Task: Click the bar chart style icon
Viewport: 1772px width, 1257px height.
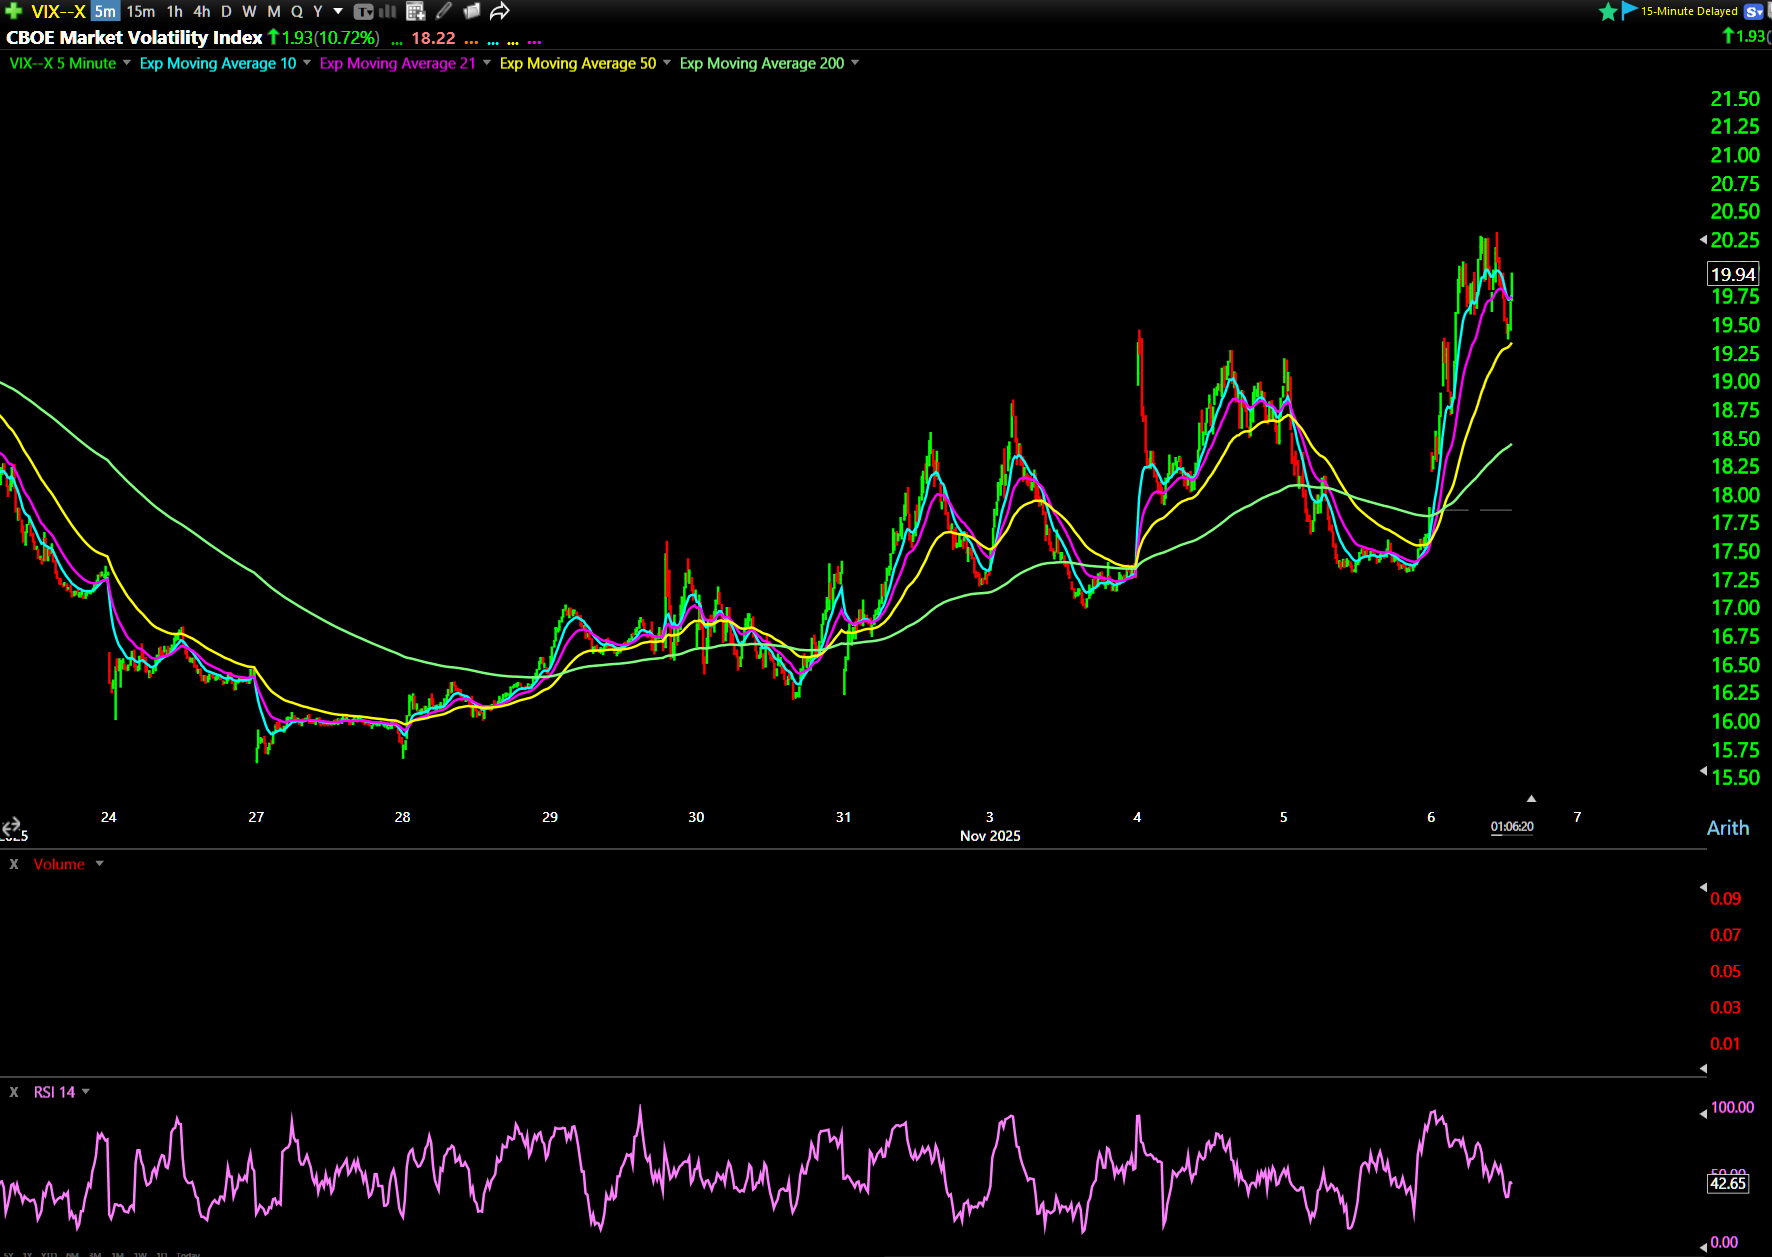Action: coord(388,12)
